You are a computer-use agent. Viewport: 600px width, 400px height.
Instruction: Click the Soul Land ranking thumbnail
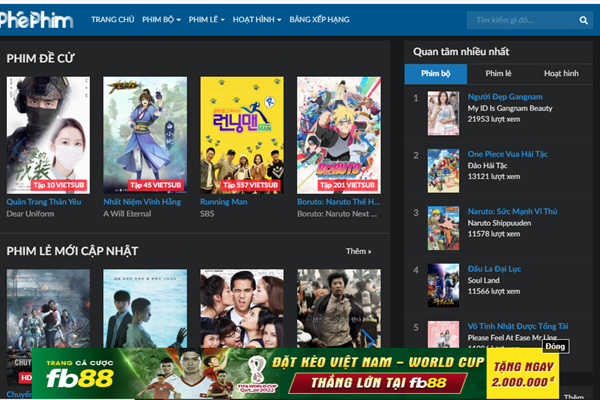click(x=443, y=286)
